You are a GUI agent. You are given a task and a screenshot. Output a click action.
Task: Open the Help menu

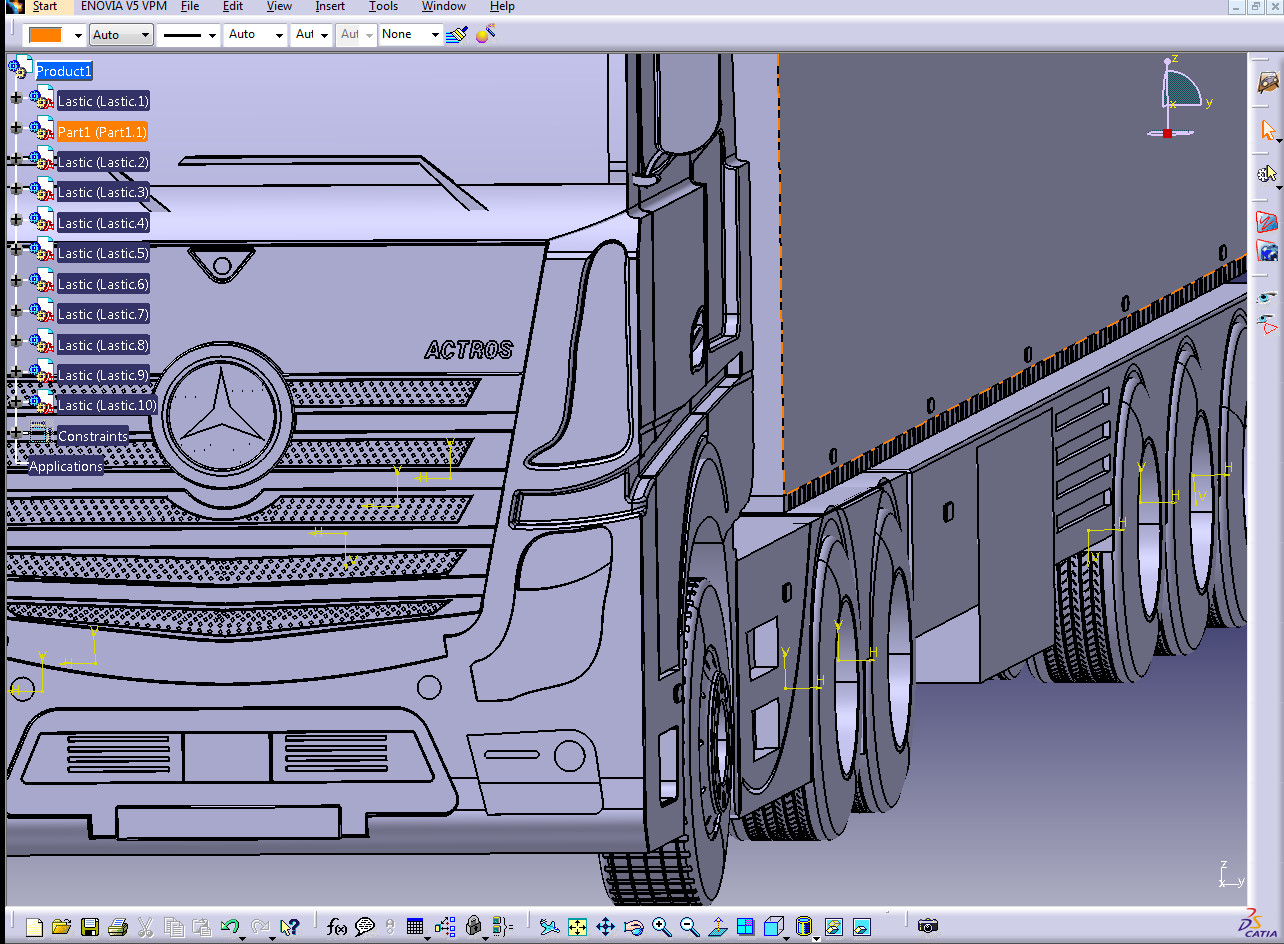click(x=502, y=6)
